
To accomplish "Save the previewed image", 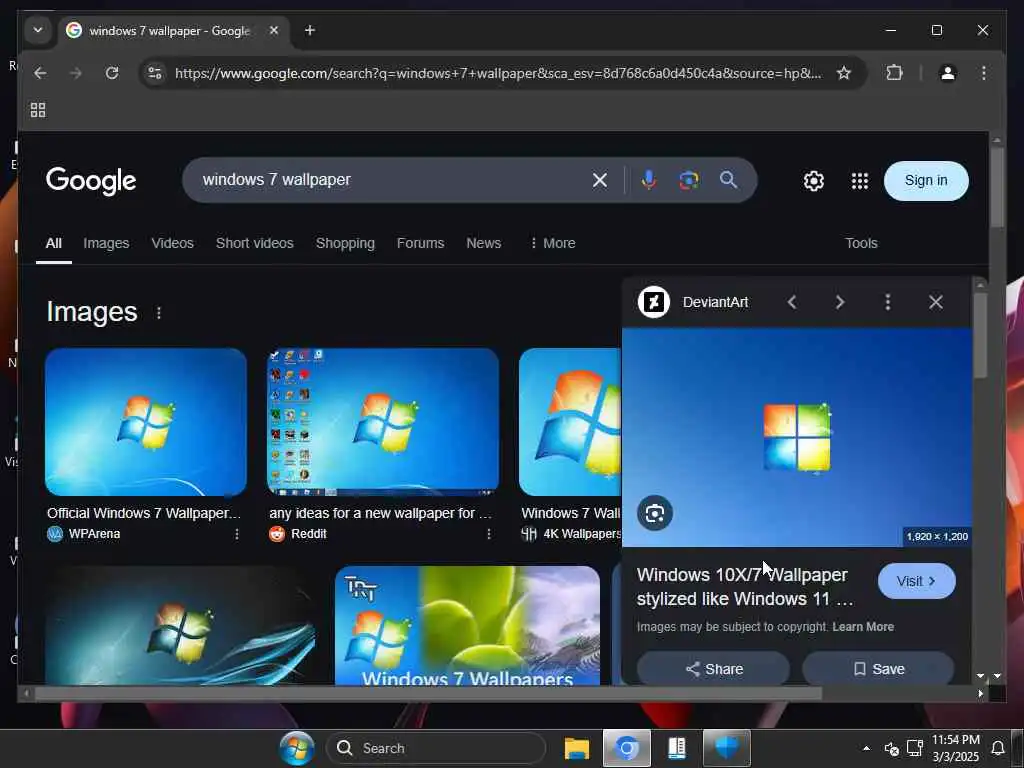I will (878, 668).
